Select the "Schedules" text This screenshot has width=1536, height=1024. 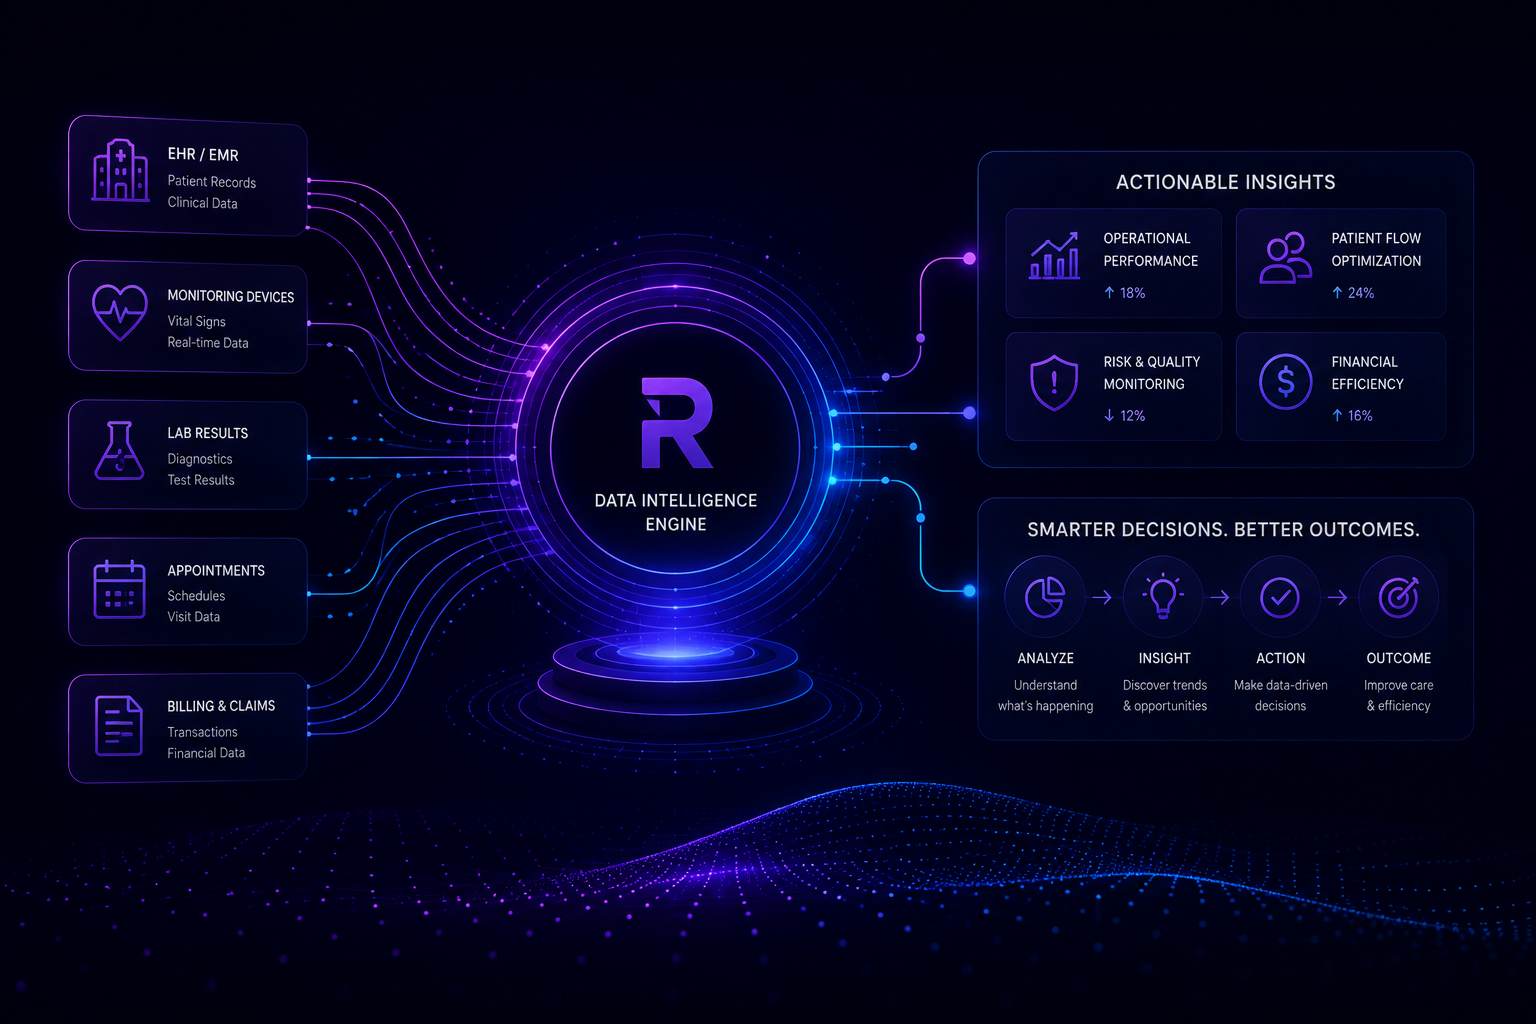click(196, 596)
